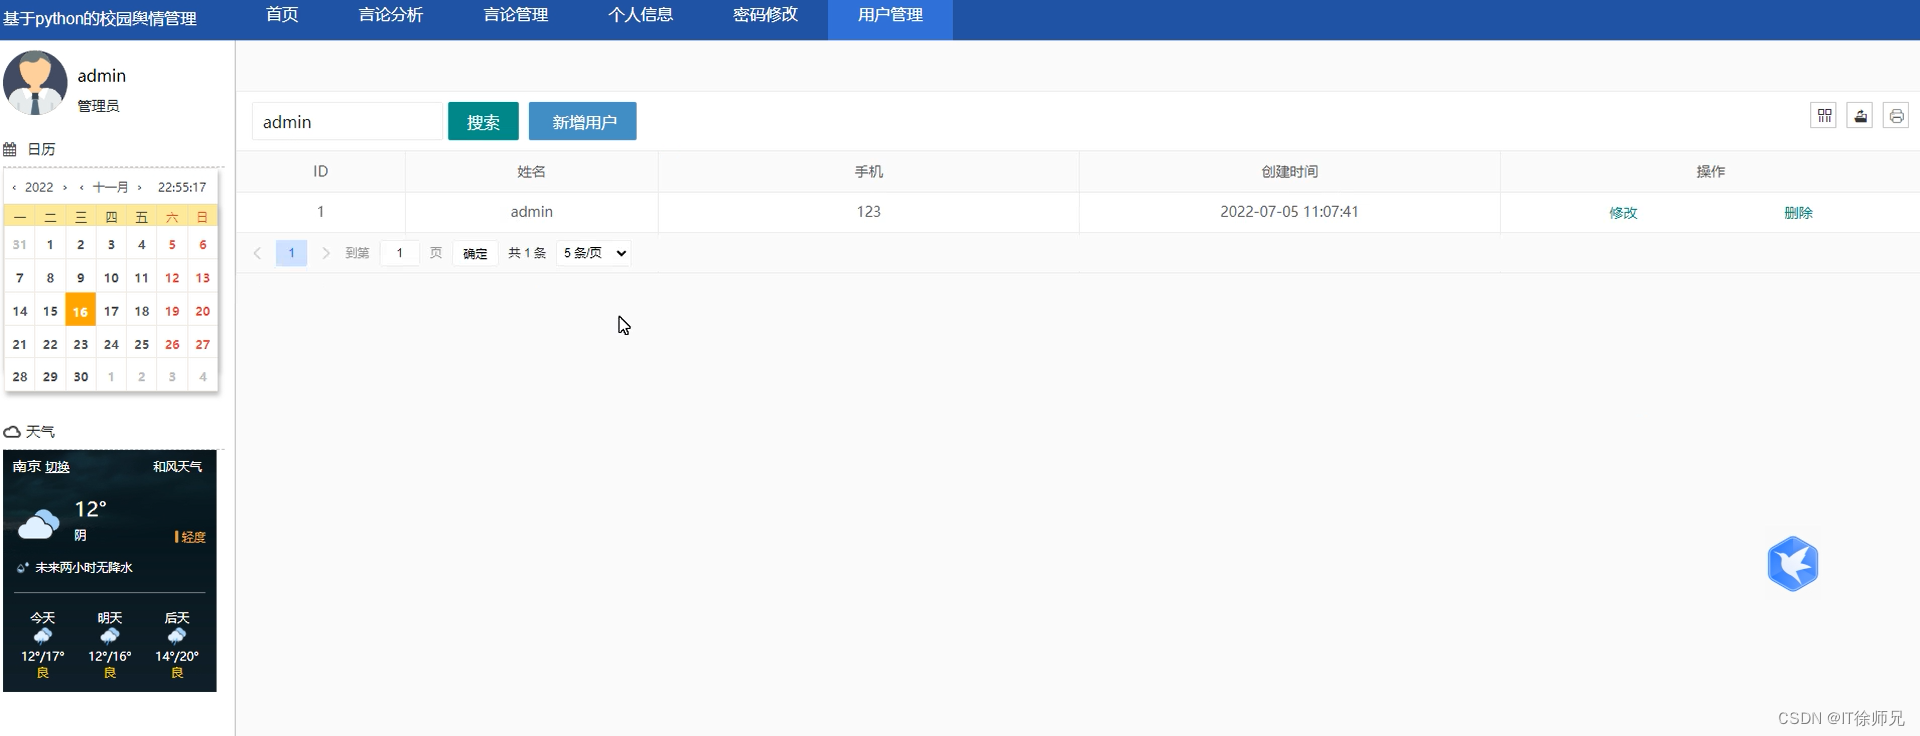
Task: Click the 搜索 search button
Action: (x=483, y=121)
